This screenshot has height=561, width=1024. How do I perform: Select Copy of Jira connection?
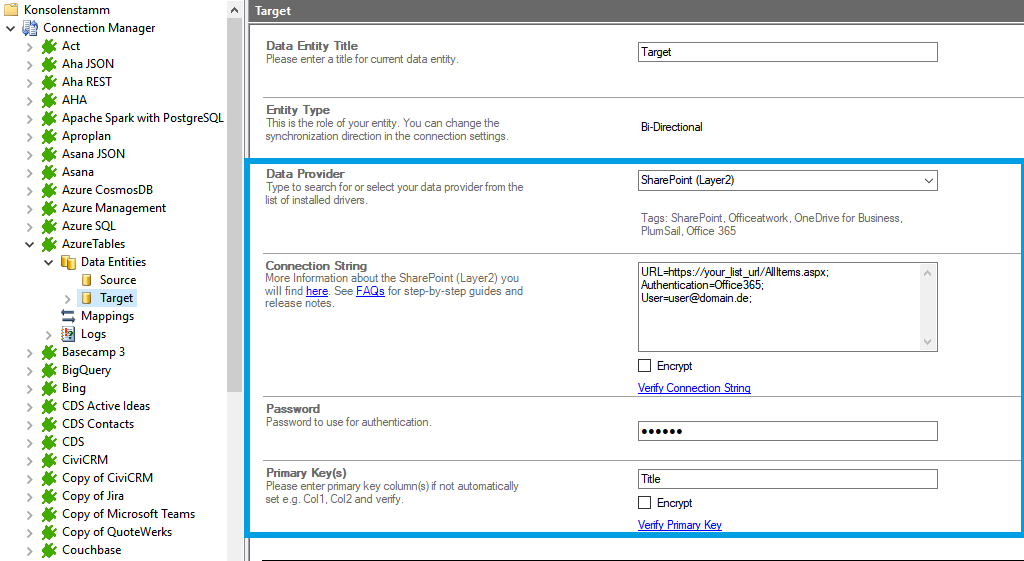(92, 496)
